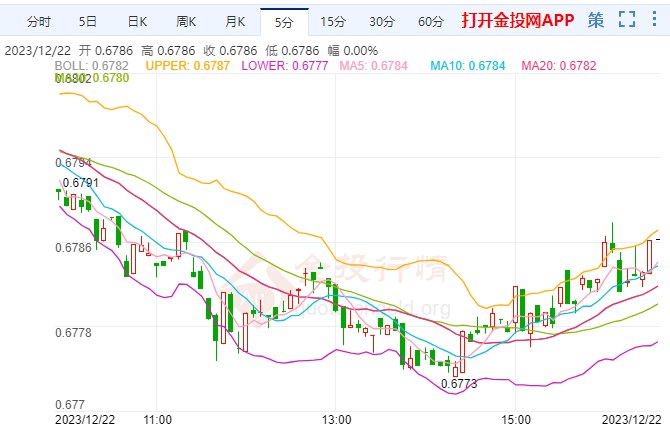The image size is (670, 425).
Task: Click the 开 0.6786 open price text
Action: [106, 51]
